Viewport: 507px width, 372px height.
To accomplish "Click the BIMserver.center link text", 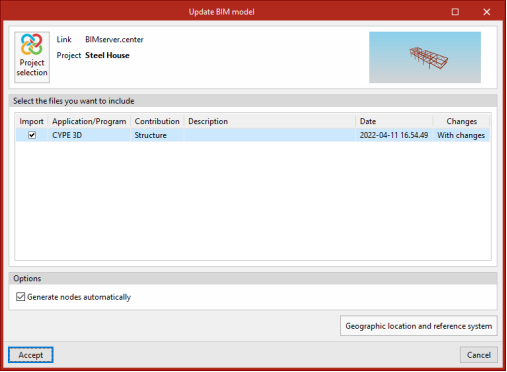I will [114, 39].
